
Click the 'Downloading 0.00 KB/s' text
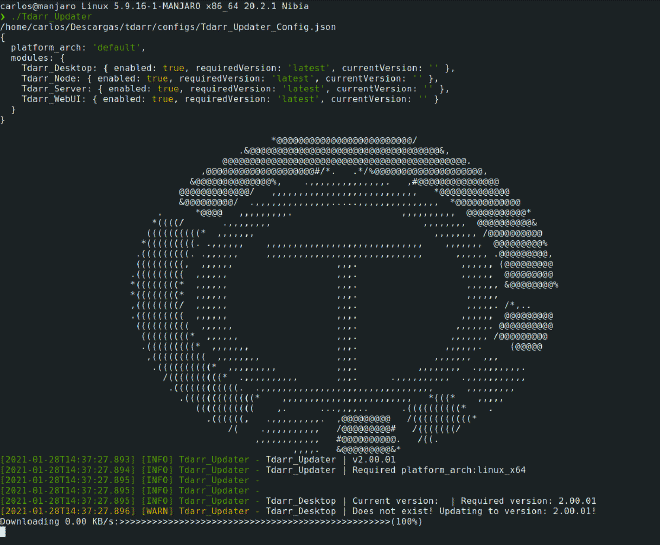[x=59, y=521]
